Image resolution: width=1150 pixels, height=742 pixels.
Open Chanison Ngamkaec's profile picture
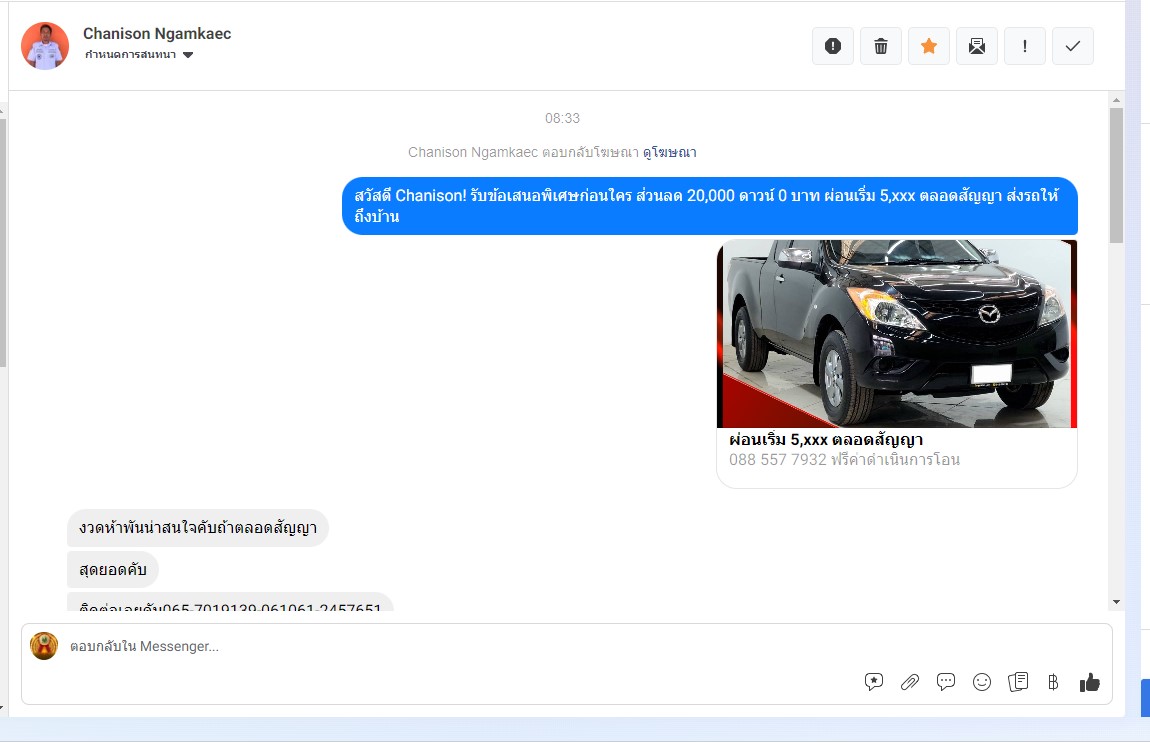pos(45,45)
